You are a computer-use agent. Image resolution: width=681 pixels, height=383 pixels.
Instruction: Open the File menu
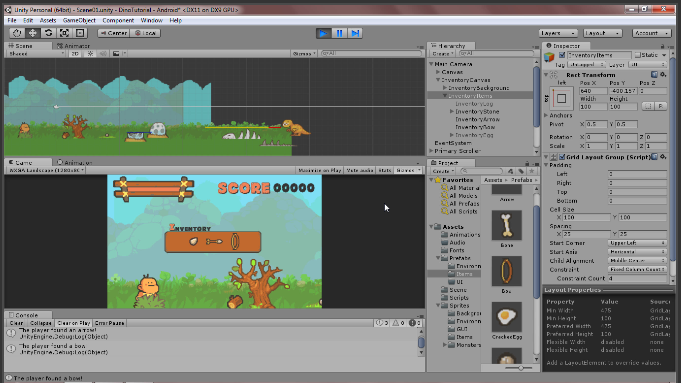(12, 20)
